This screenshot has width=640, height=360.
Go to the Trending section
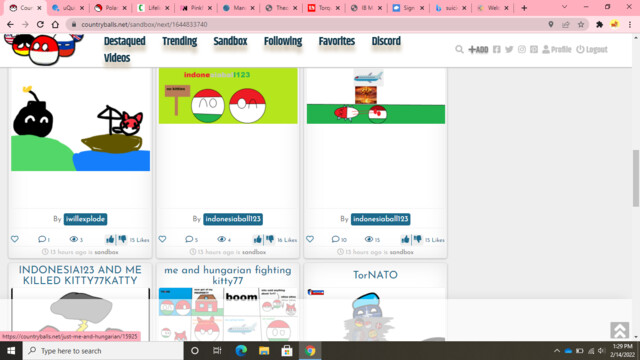click(x=180, y=41)
